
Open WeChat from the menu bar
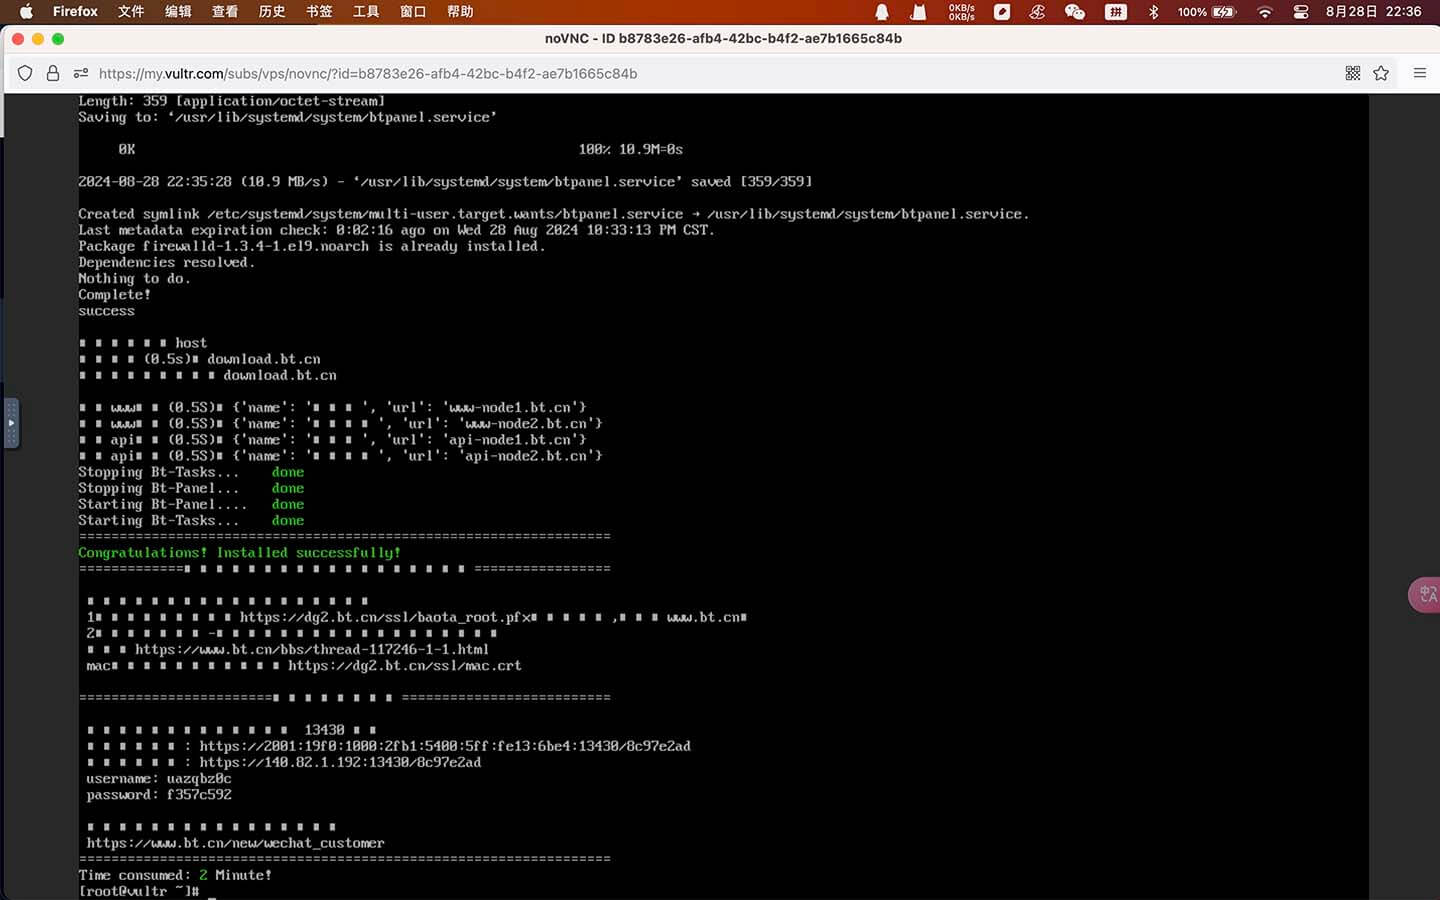point(1075,12)
